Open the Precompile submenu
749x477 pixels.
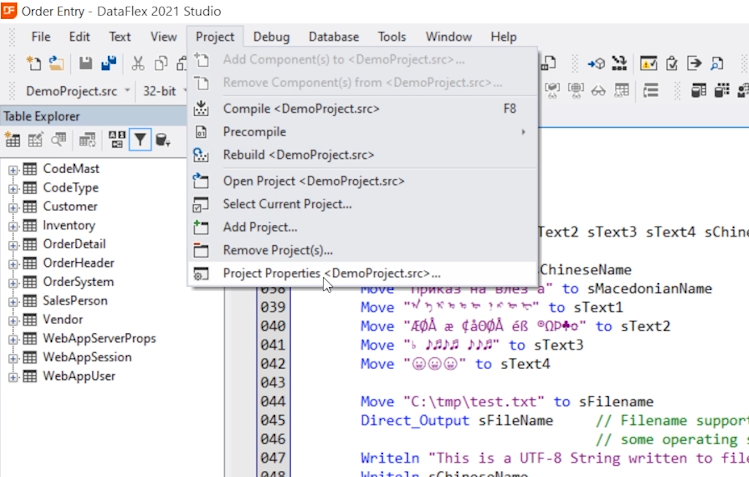point(254,132)
